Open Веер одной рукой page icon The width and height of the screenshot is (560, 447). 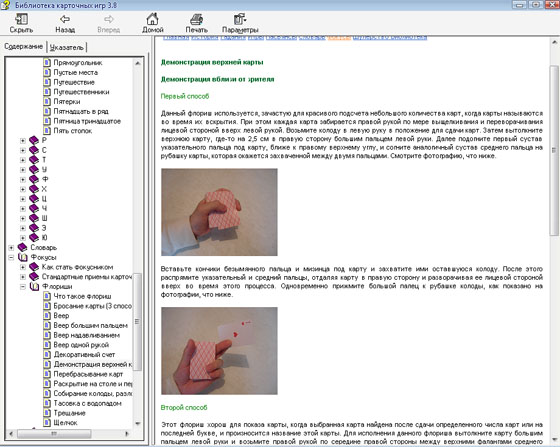(x=47, y=345)
